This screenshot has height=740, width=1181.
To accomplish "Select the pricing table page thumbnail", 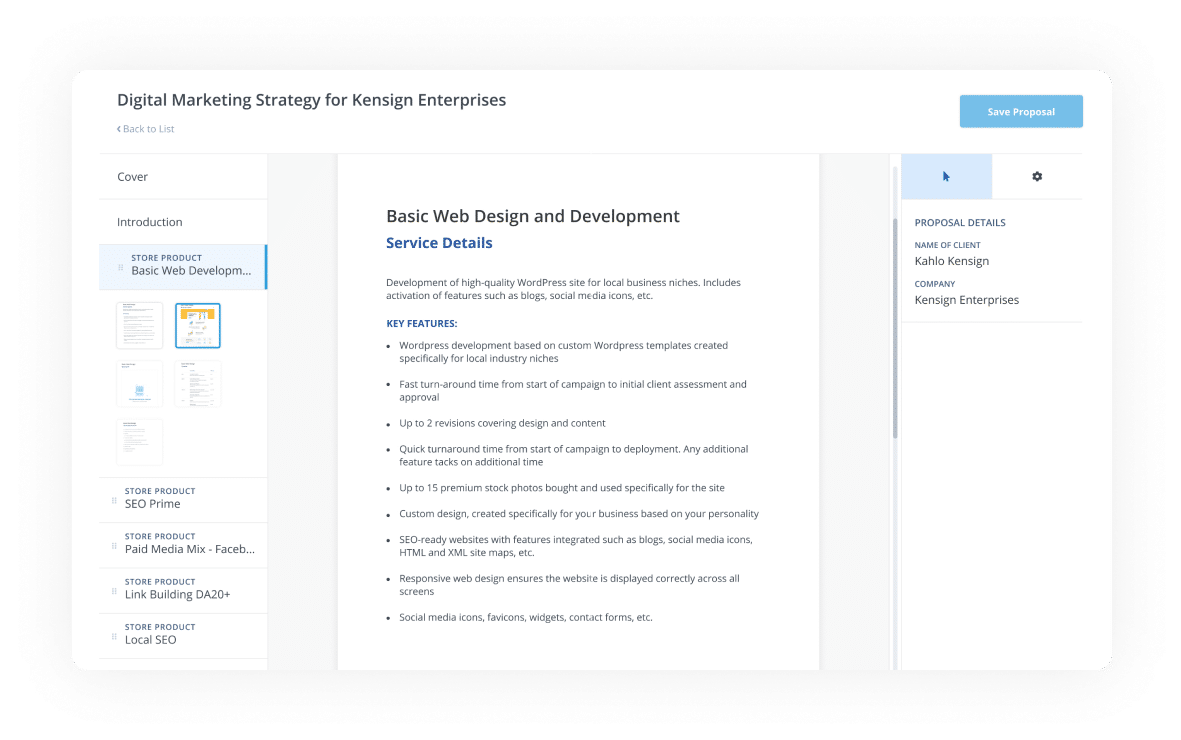I will (x=197, y=383).
